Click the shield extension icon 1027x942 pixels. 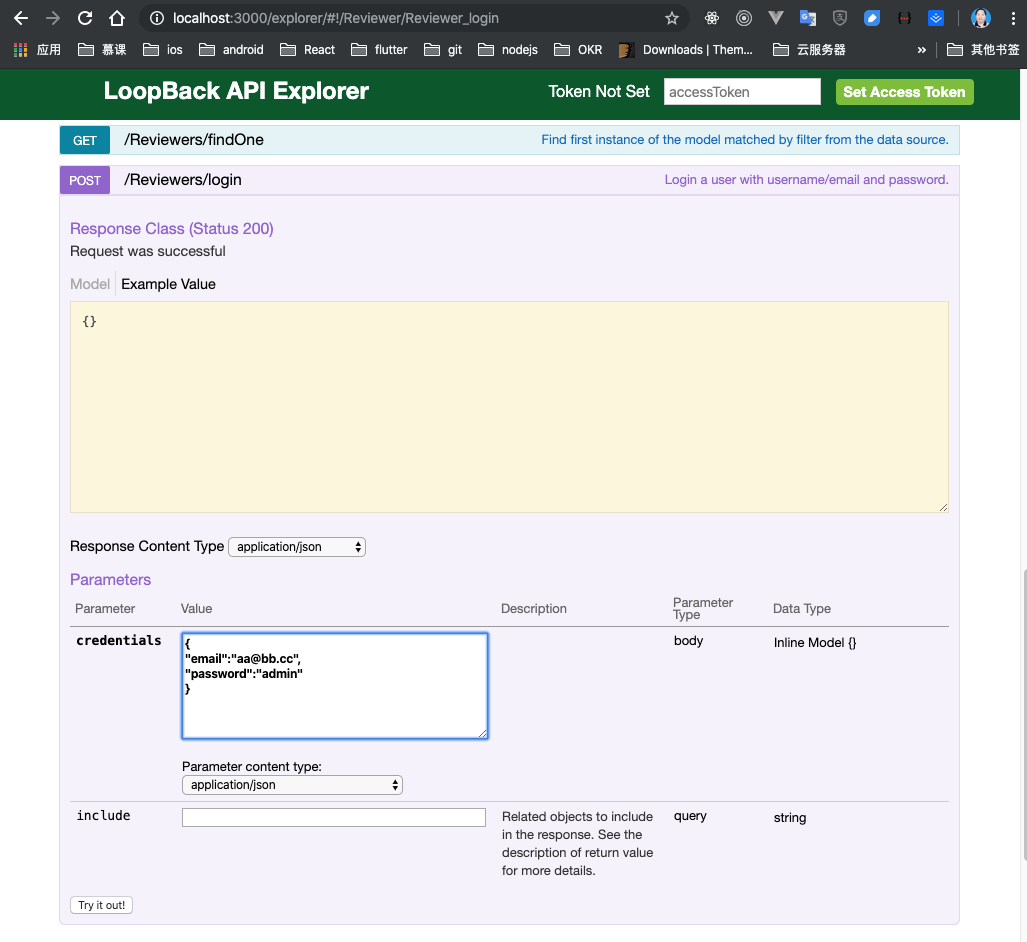pos(840,18)
